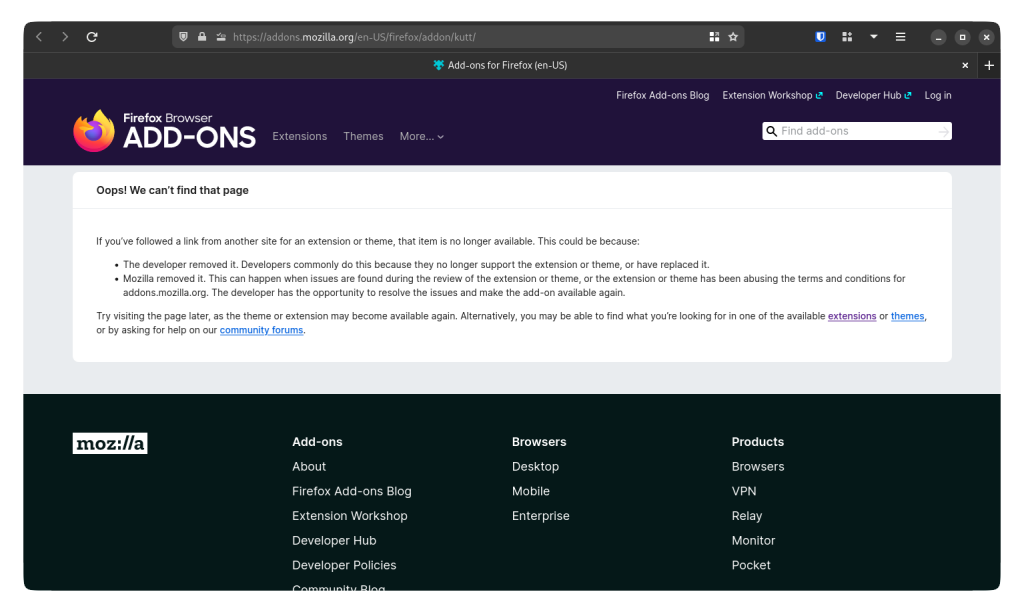The height and width of the screenshot is (616, 1024).
Task: Close the Add-ons for Firefox tab
Action: click(965, 65)
